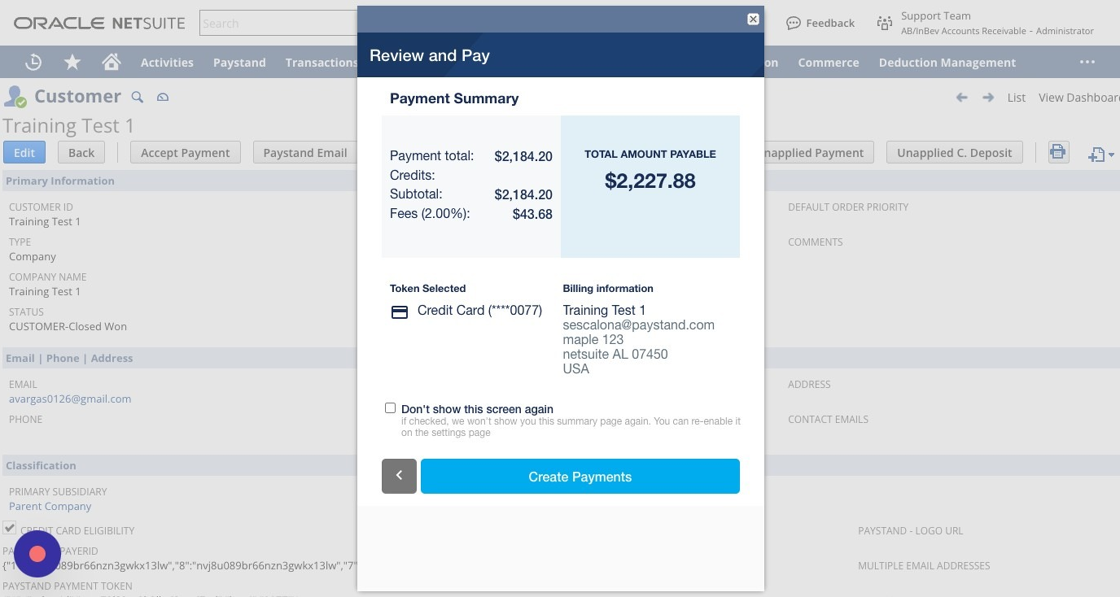
Task: Open the Parent Company subsidiary link
Action: tap(50, 506)
